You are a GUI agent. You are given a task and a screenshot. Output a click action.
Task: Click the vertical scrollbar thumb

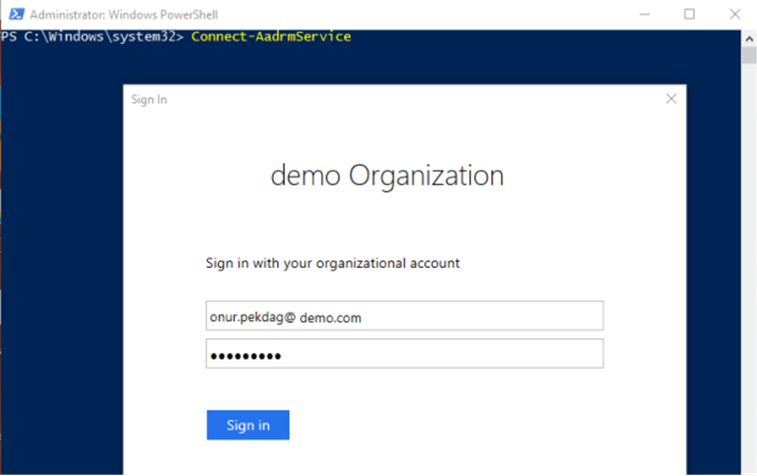click(x=749, y=56)
